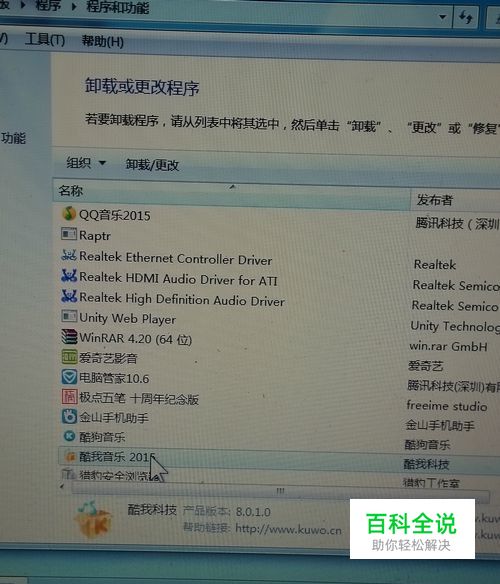Click the 金山手机助手 icon
This screenshot has height=584, width=500.
[x=69, y=416]
